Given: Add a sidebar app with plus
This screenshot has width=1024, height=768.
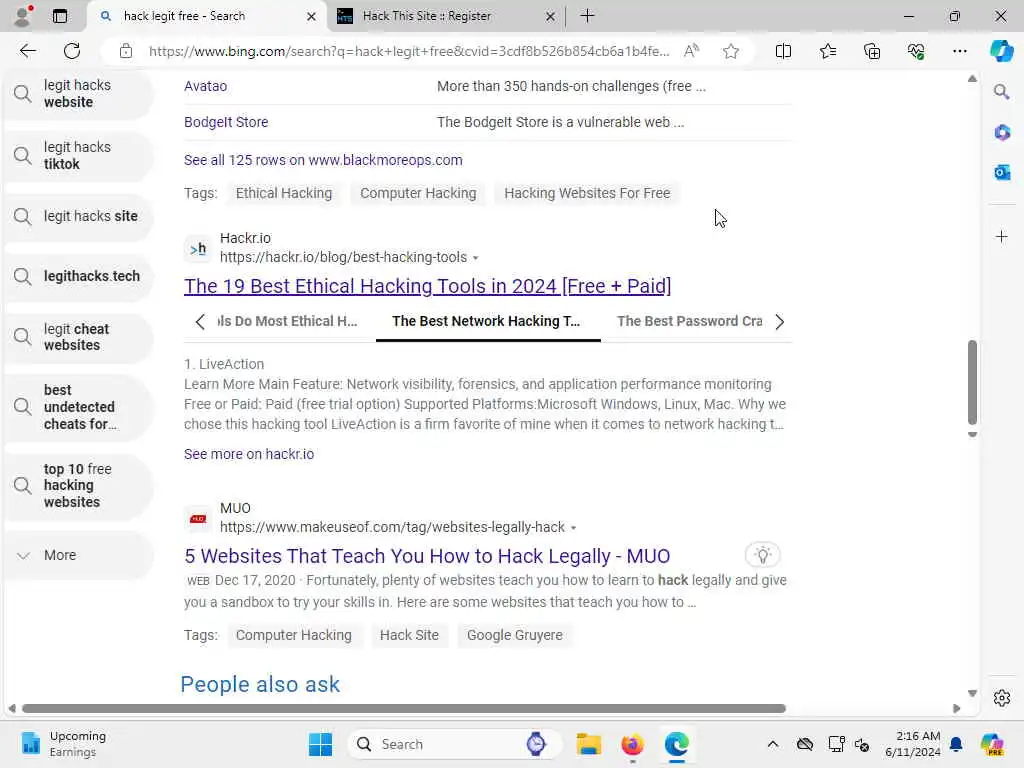Looking at the screenshot, I should coord(1002,236).
